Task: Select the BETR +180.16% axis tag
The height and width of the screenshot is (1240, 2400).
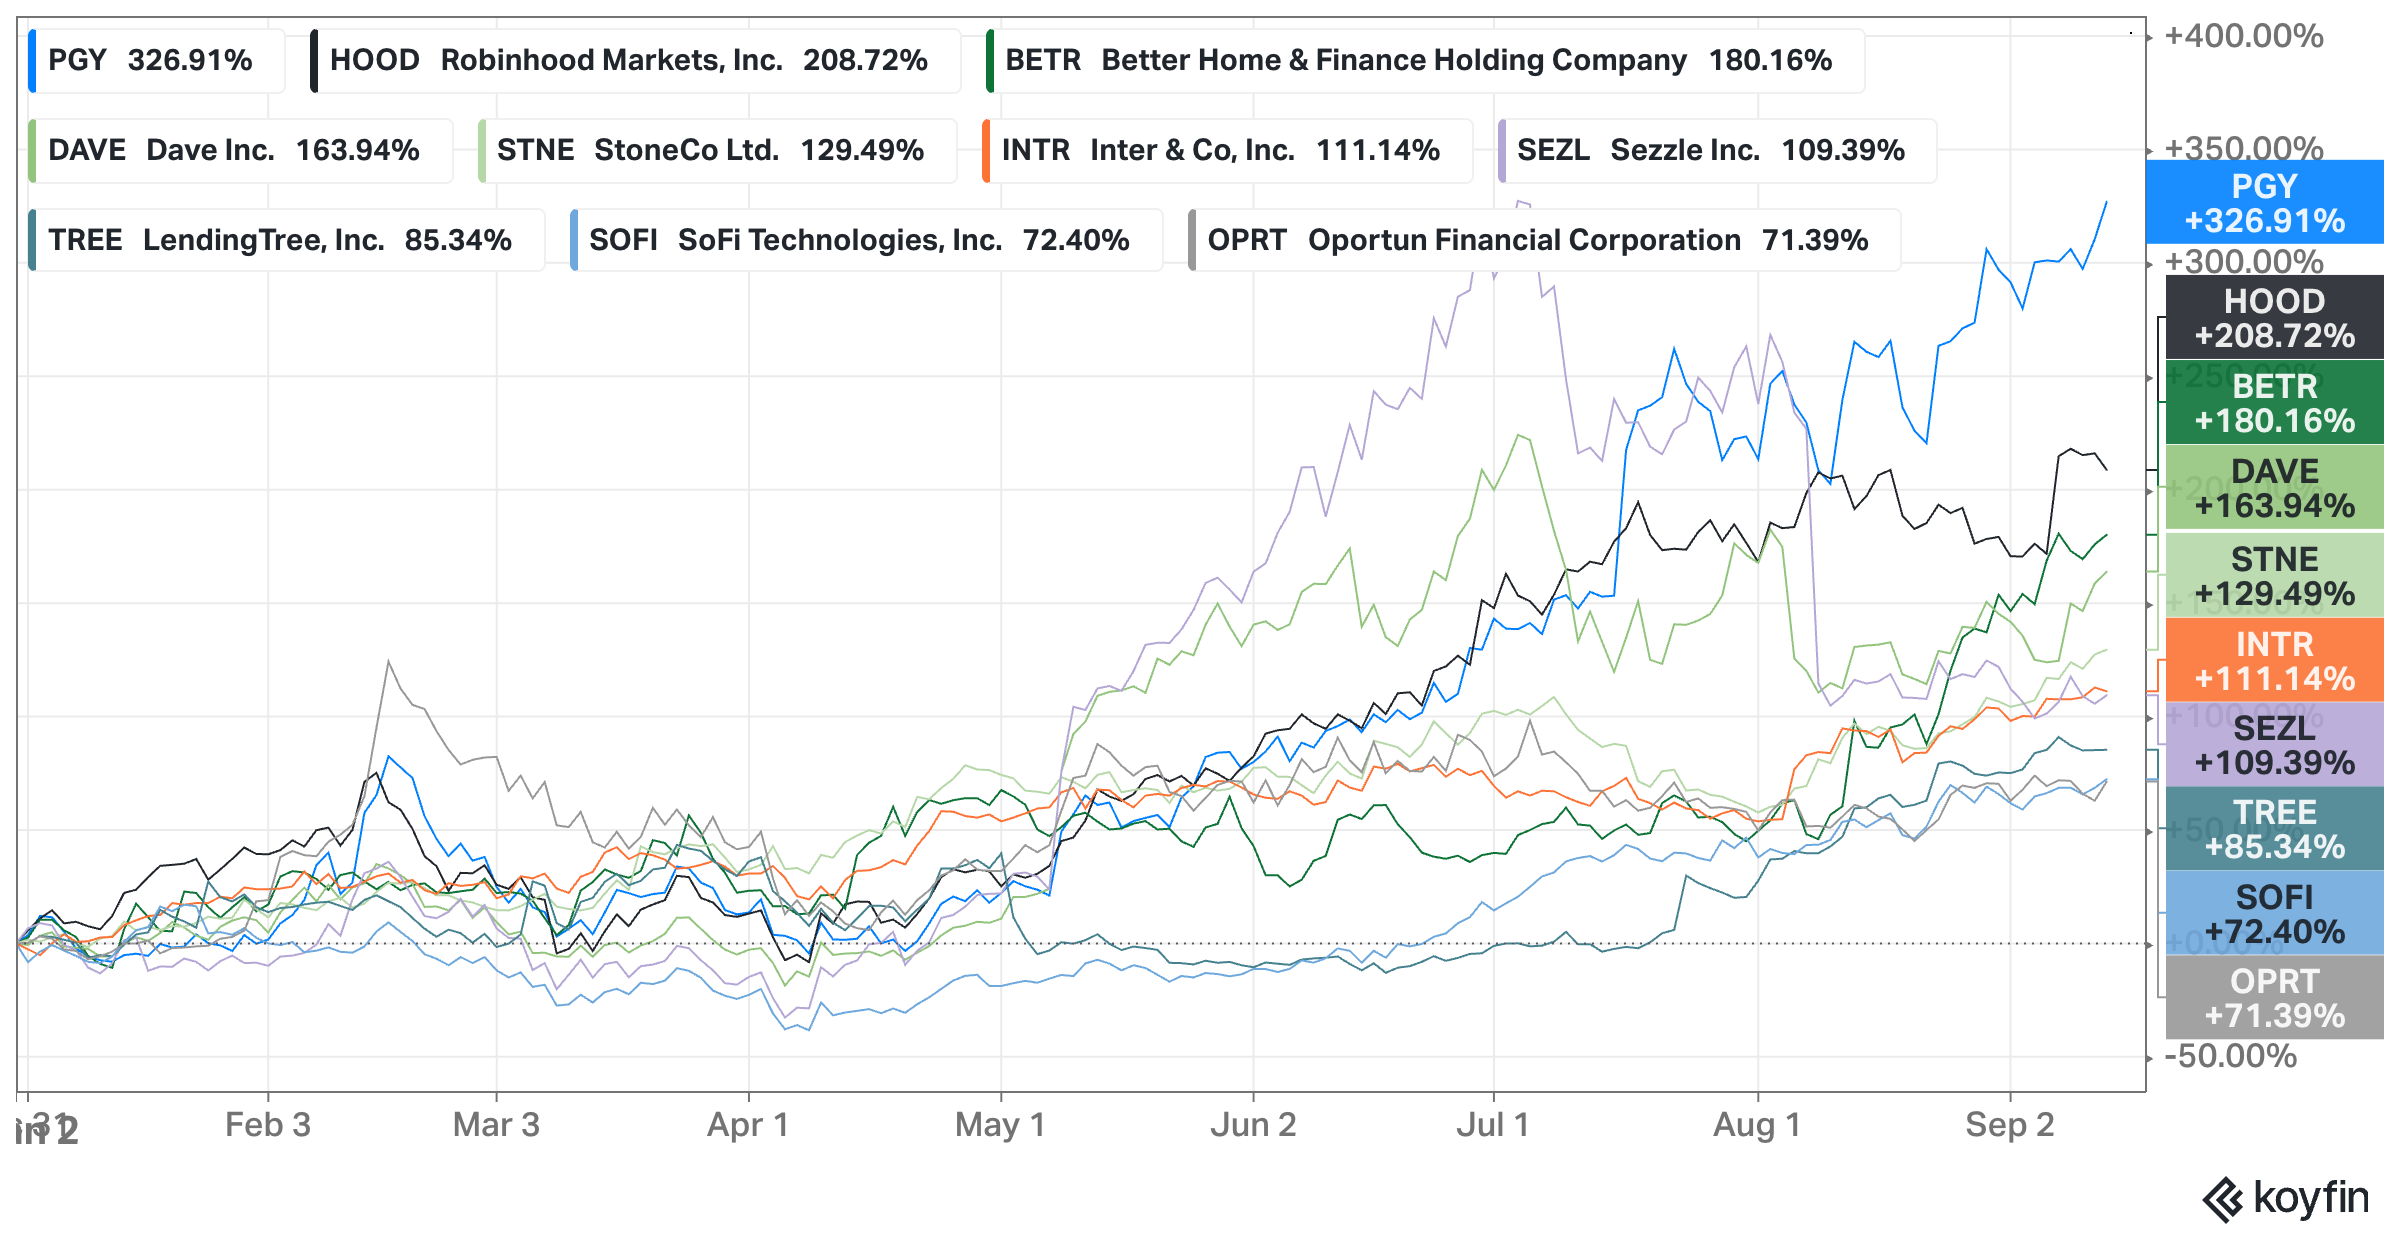Action: coord(2275,402)
